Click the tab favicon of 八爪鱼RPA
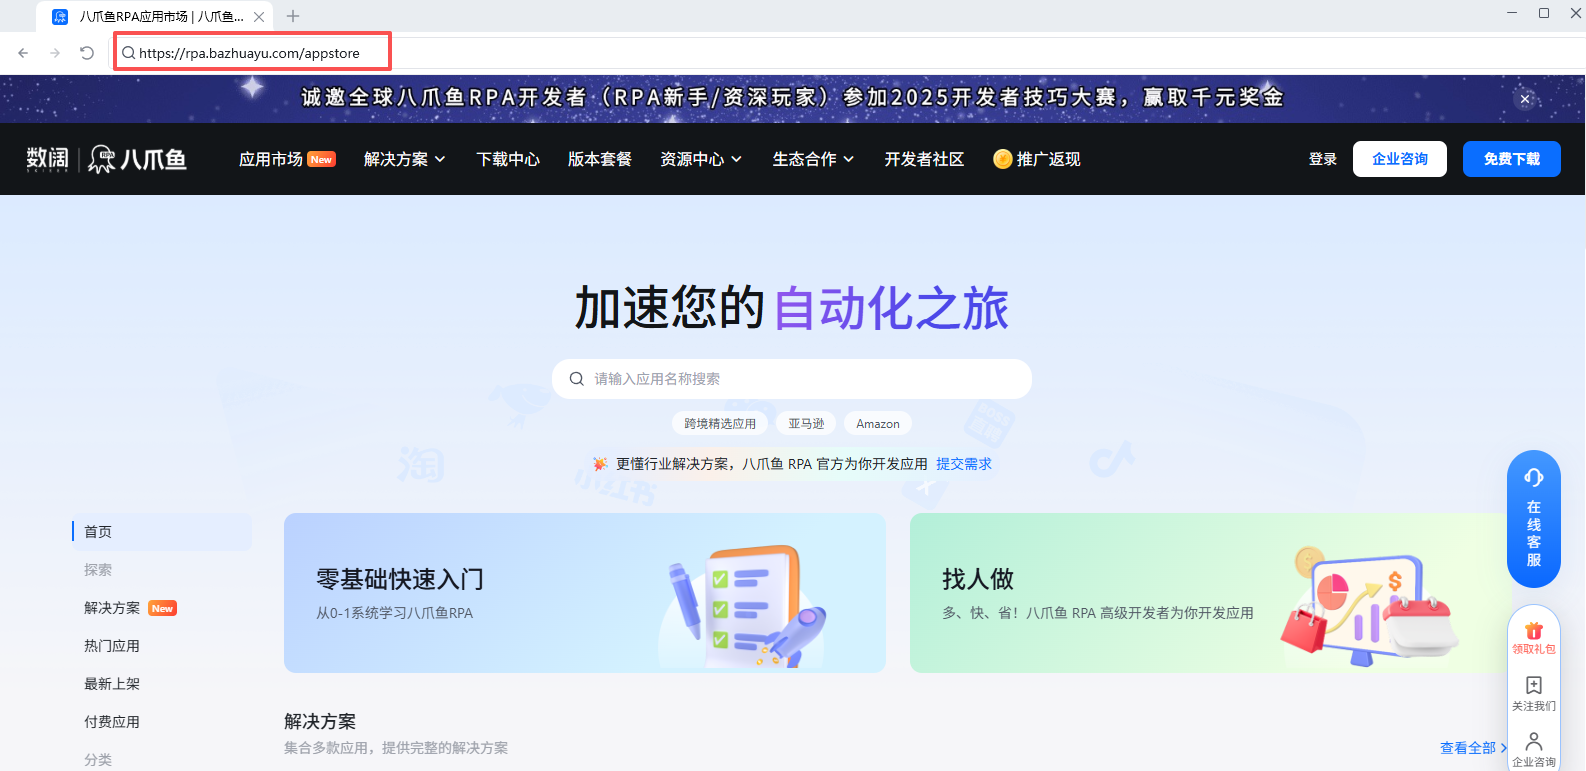This screenshot has height=771, width=1586. click(x=60, y=17)
